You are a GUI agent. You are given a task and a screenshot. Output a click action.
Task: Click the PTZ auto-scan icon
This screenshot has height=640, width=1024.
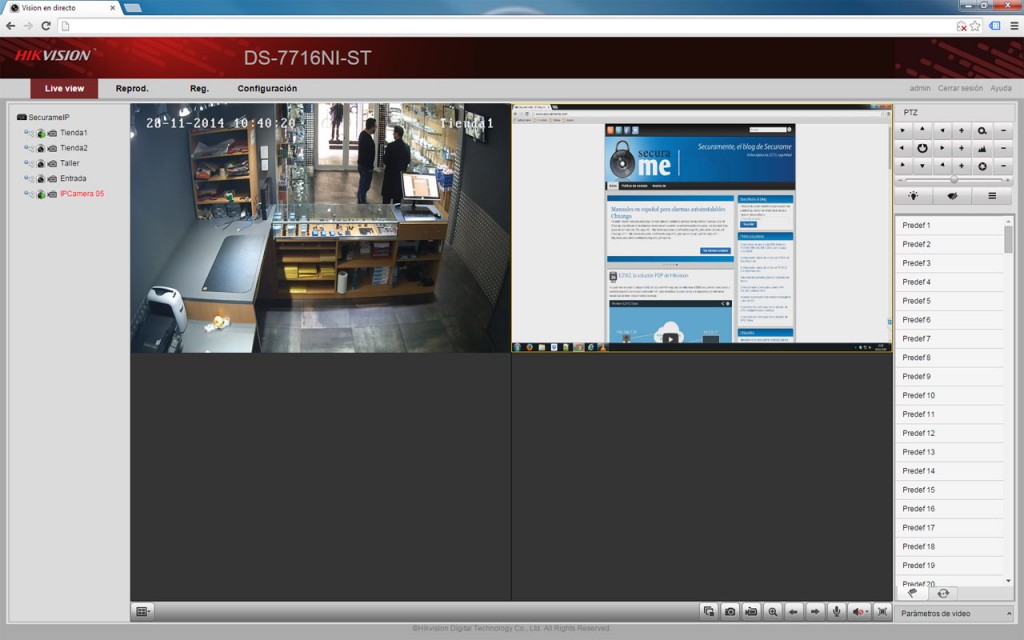point(923,148)
